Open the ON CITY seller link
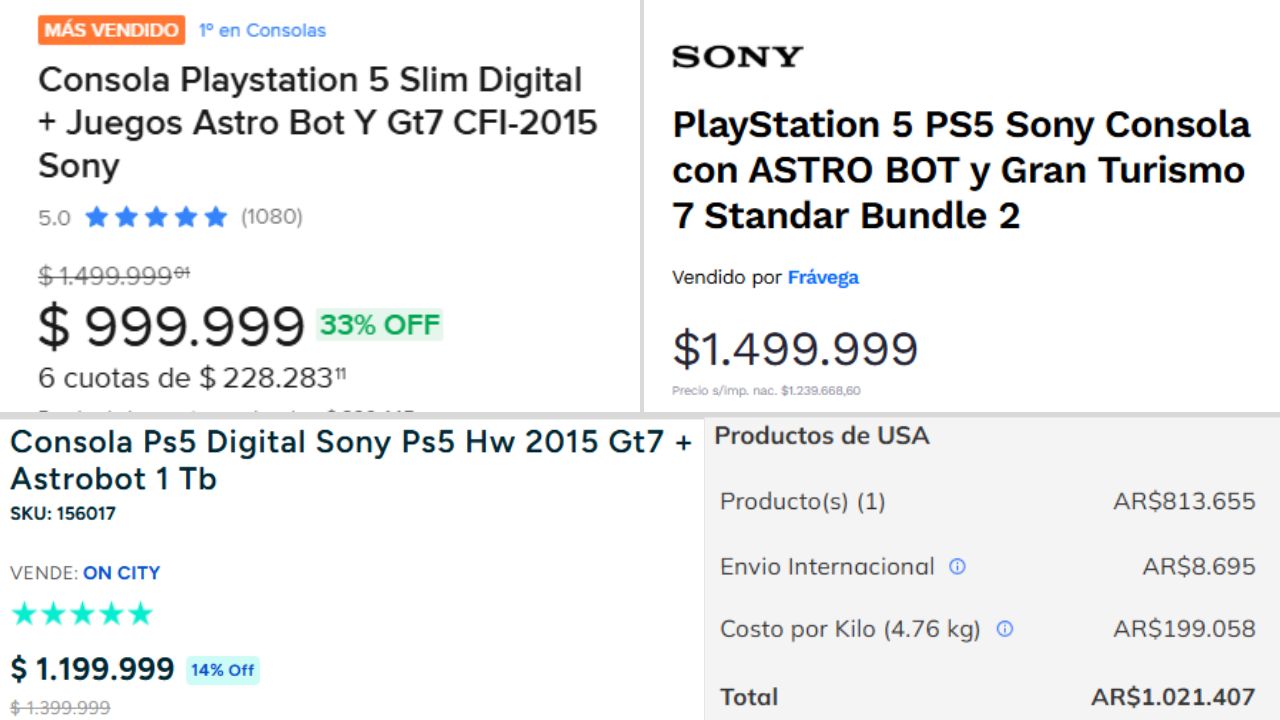The image size is (1280, 720). pos(121,573)
